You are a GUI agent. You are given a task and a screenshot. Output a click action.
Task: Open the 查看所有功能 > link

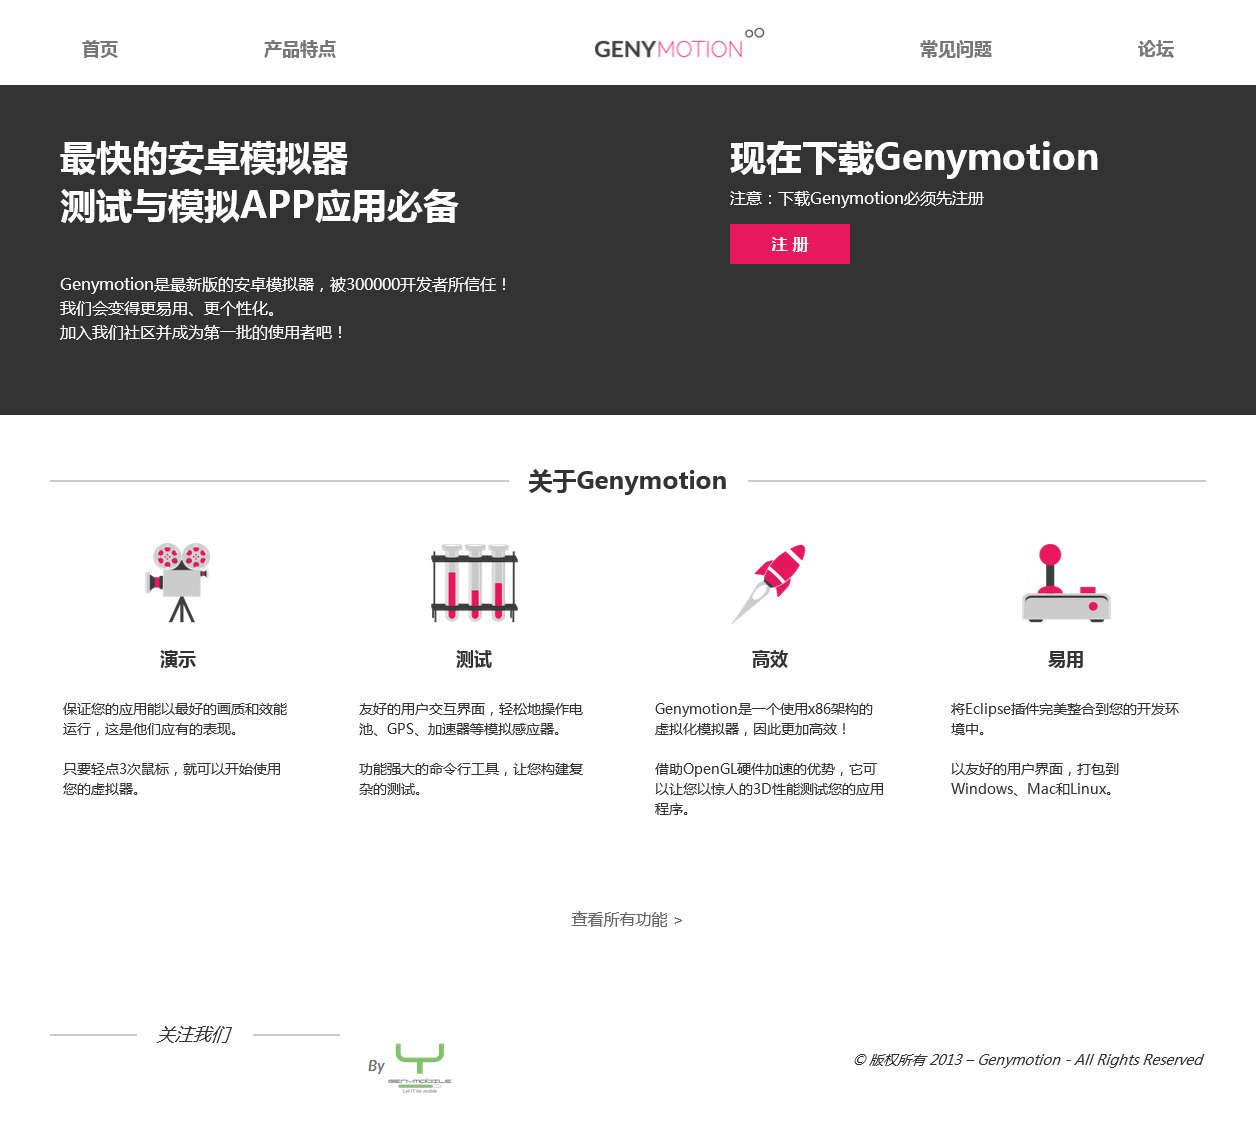click(627, 919)
